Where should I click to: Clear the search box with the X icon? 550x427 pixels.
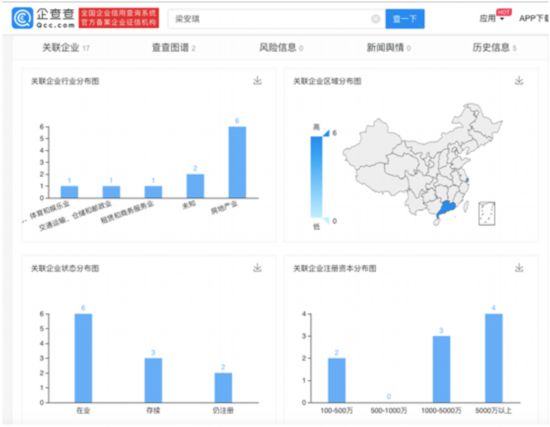click(x=375, y=19)
